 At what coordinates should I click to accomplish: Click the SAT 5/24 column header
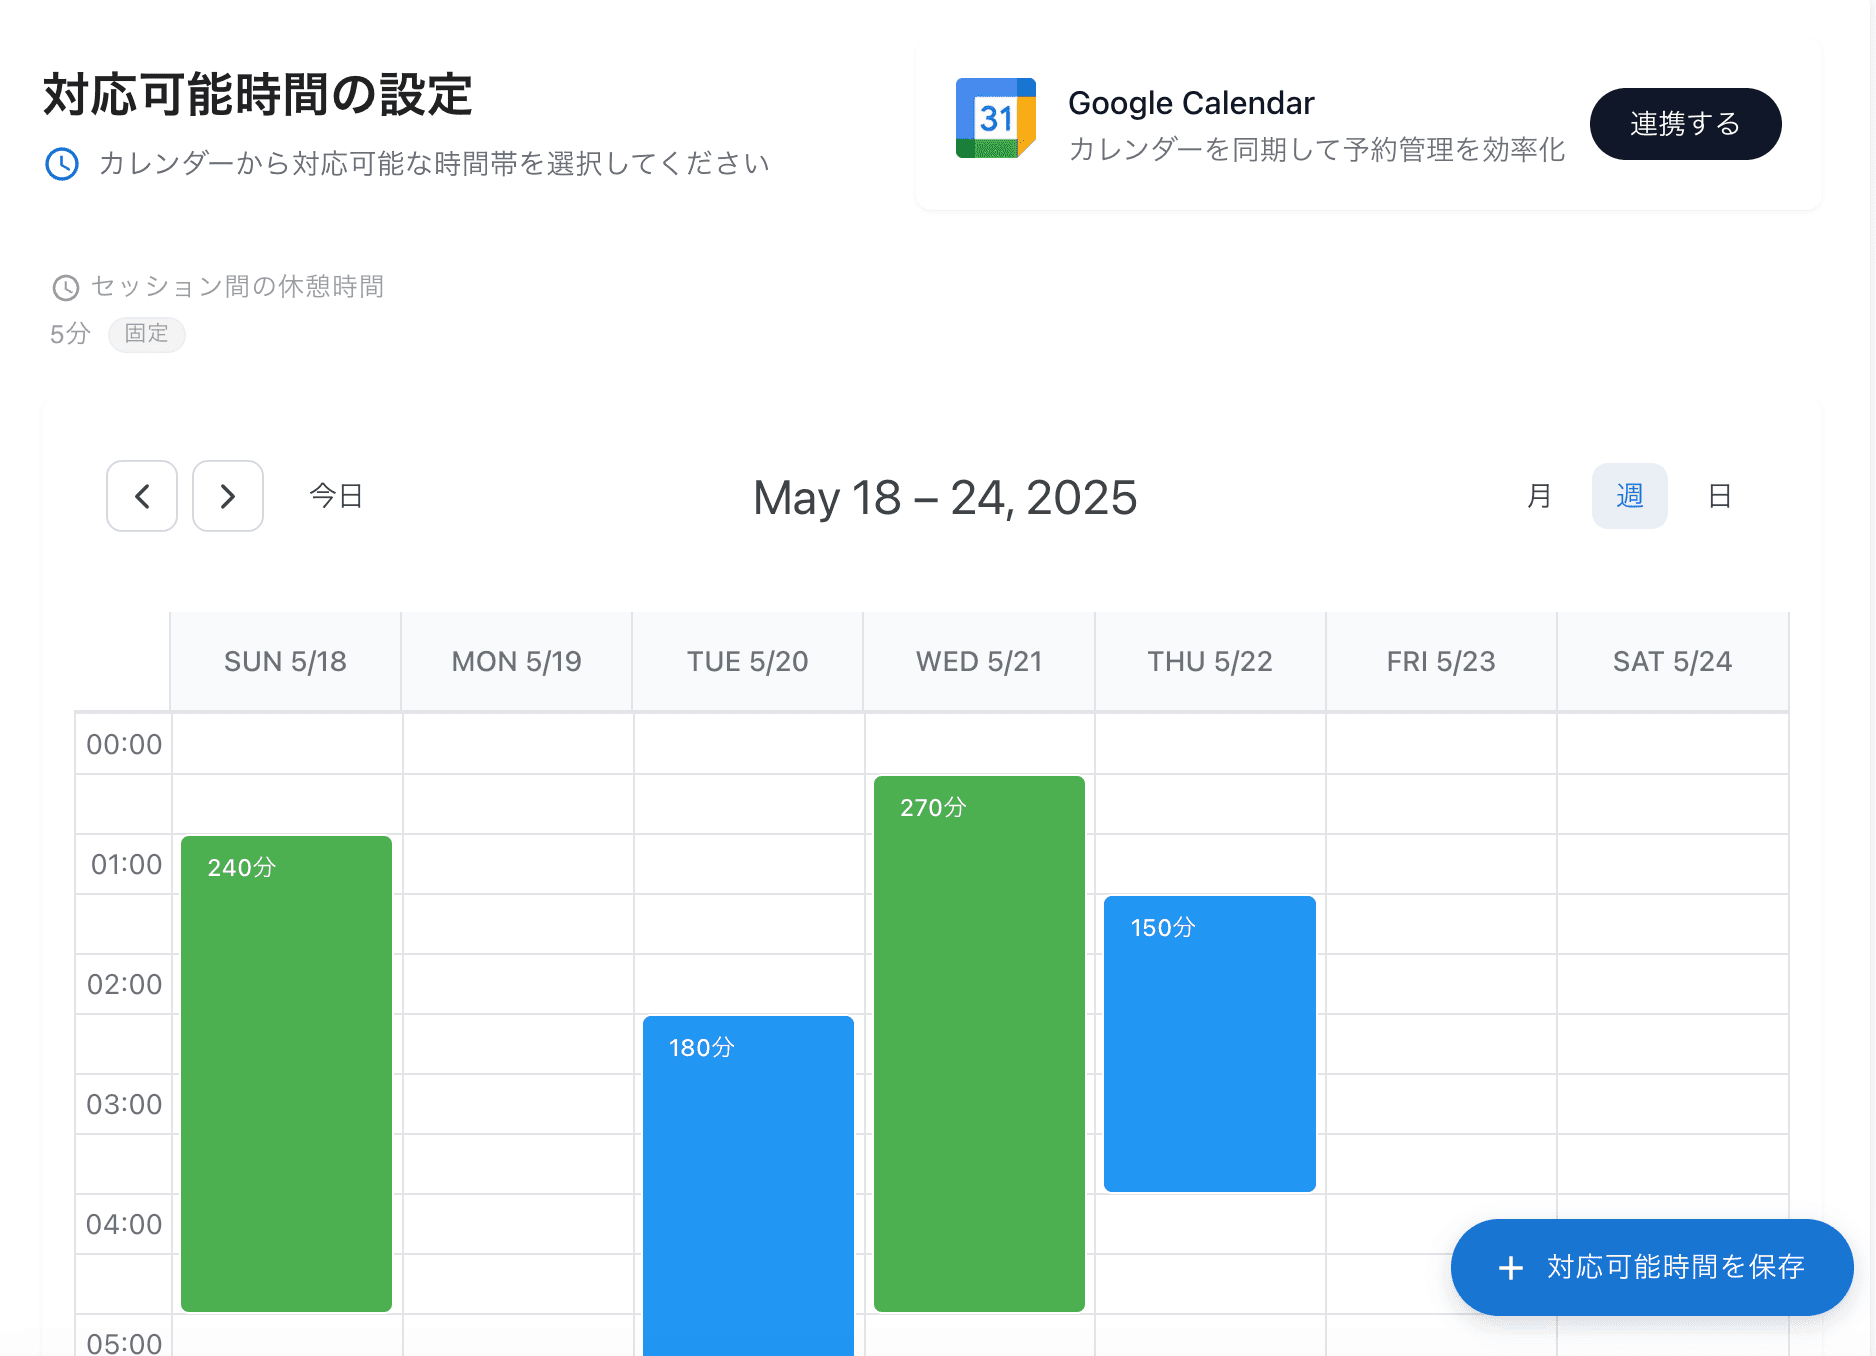click(1672, 662)
